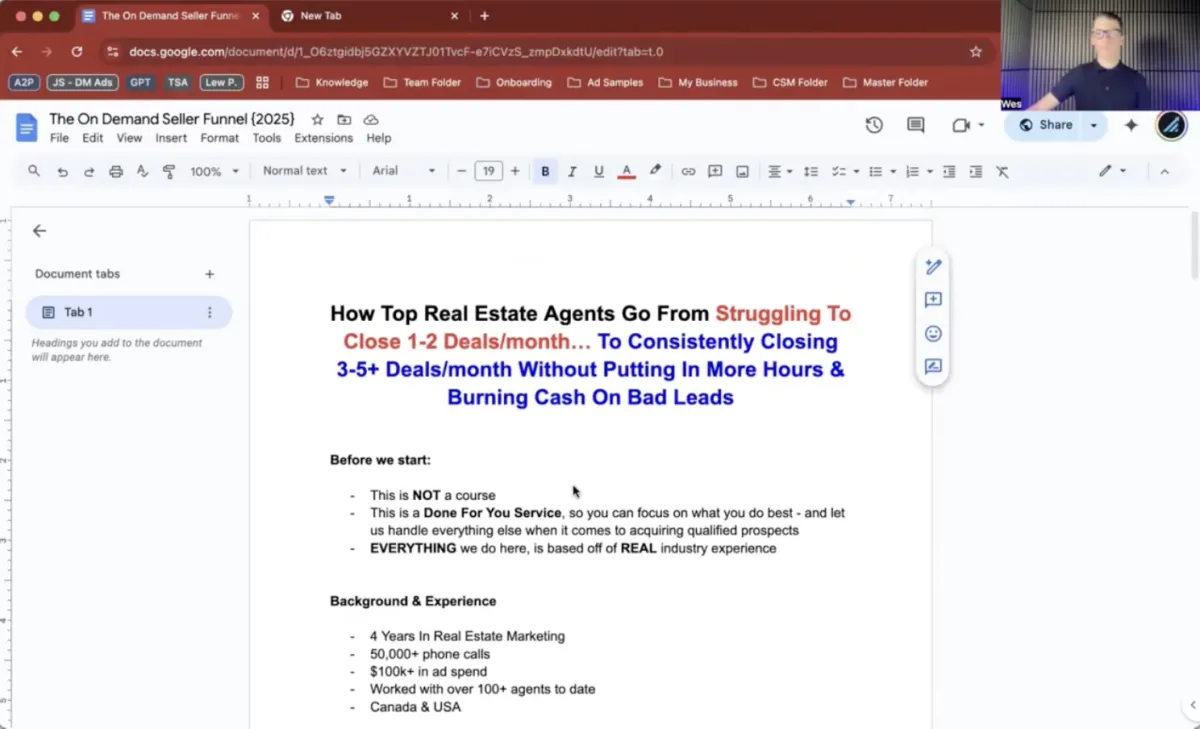Open the Tools menu
The width and height of the screenshot is (1200, 729).
pos(267,138)
